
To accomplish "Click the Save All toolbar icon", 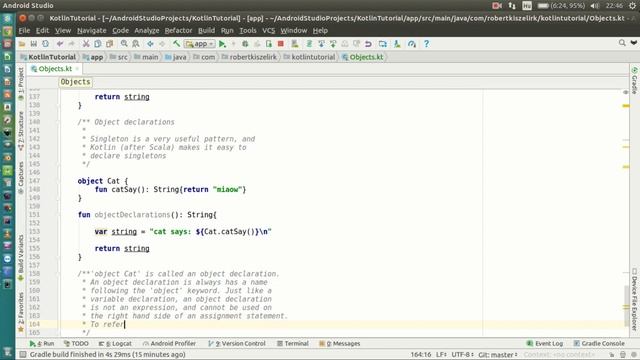I will point(33,44).
